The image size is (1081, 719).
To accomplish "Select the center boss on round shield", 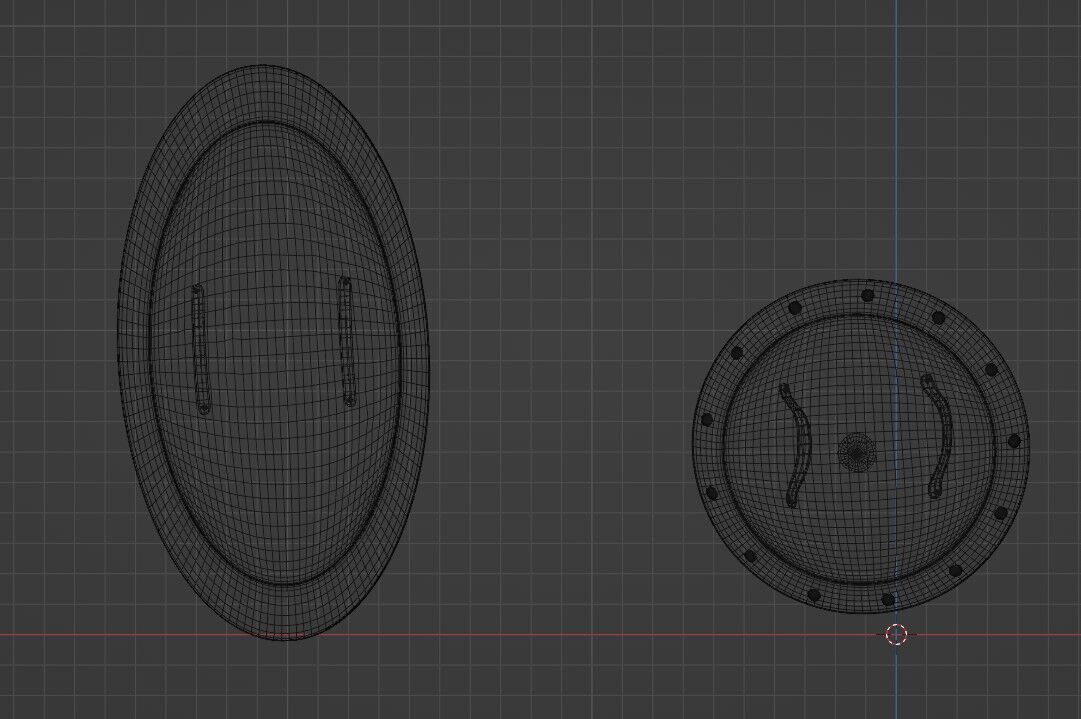I will [x=857, y=452].
